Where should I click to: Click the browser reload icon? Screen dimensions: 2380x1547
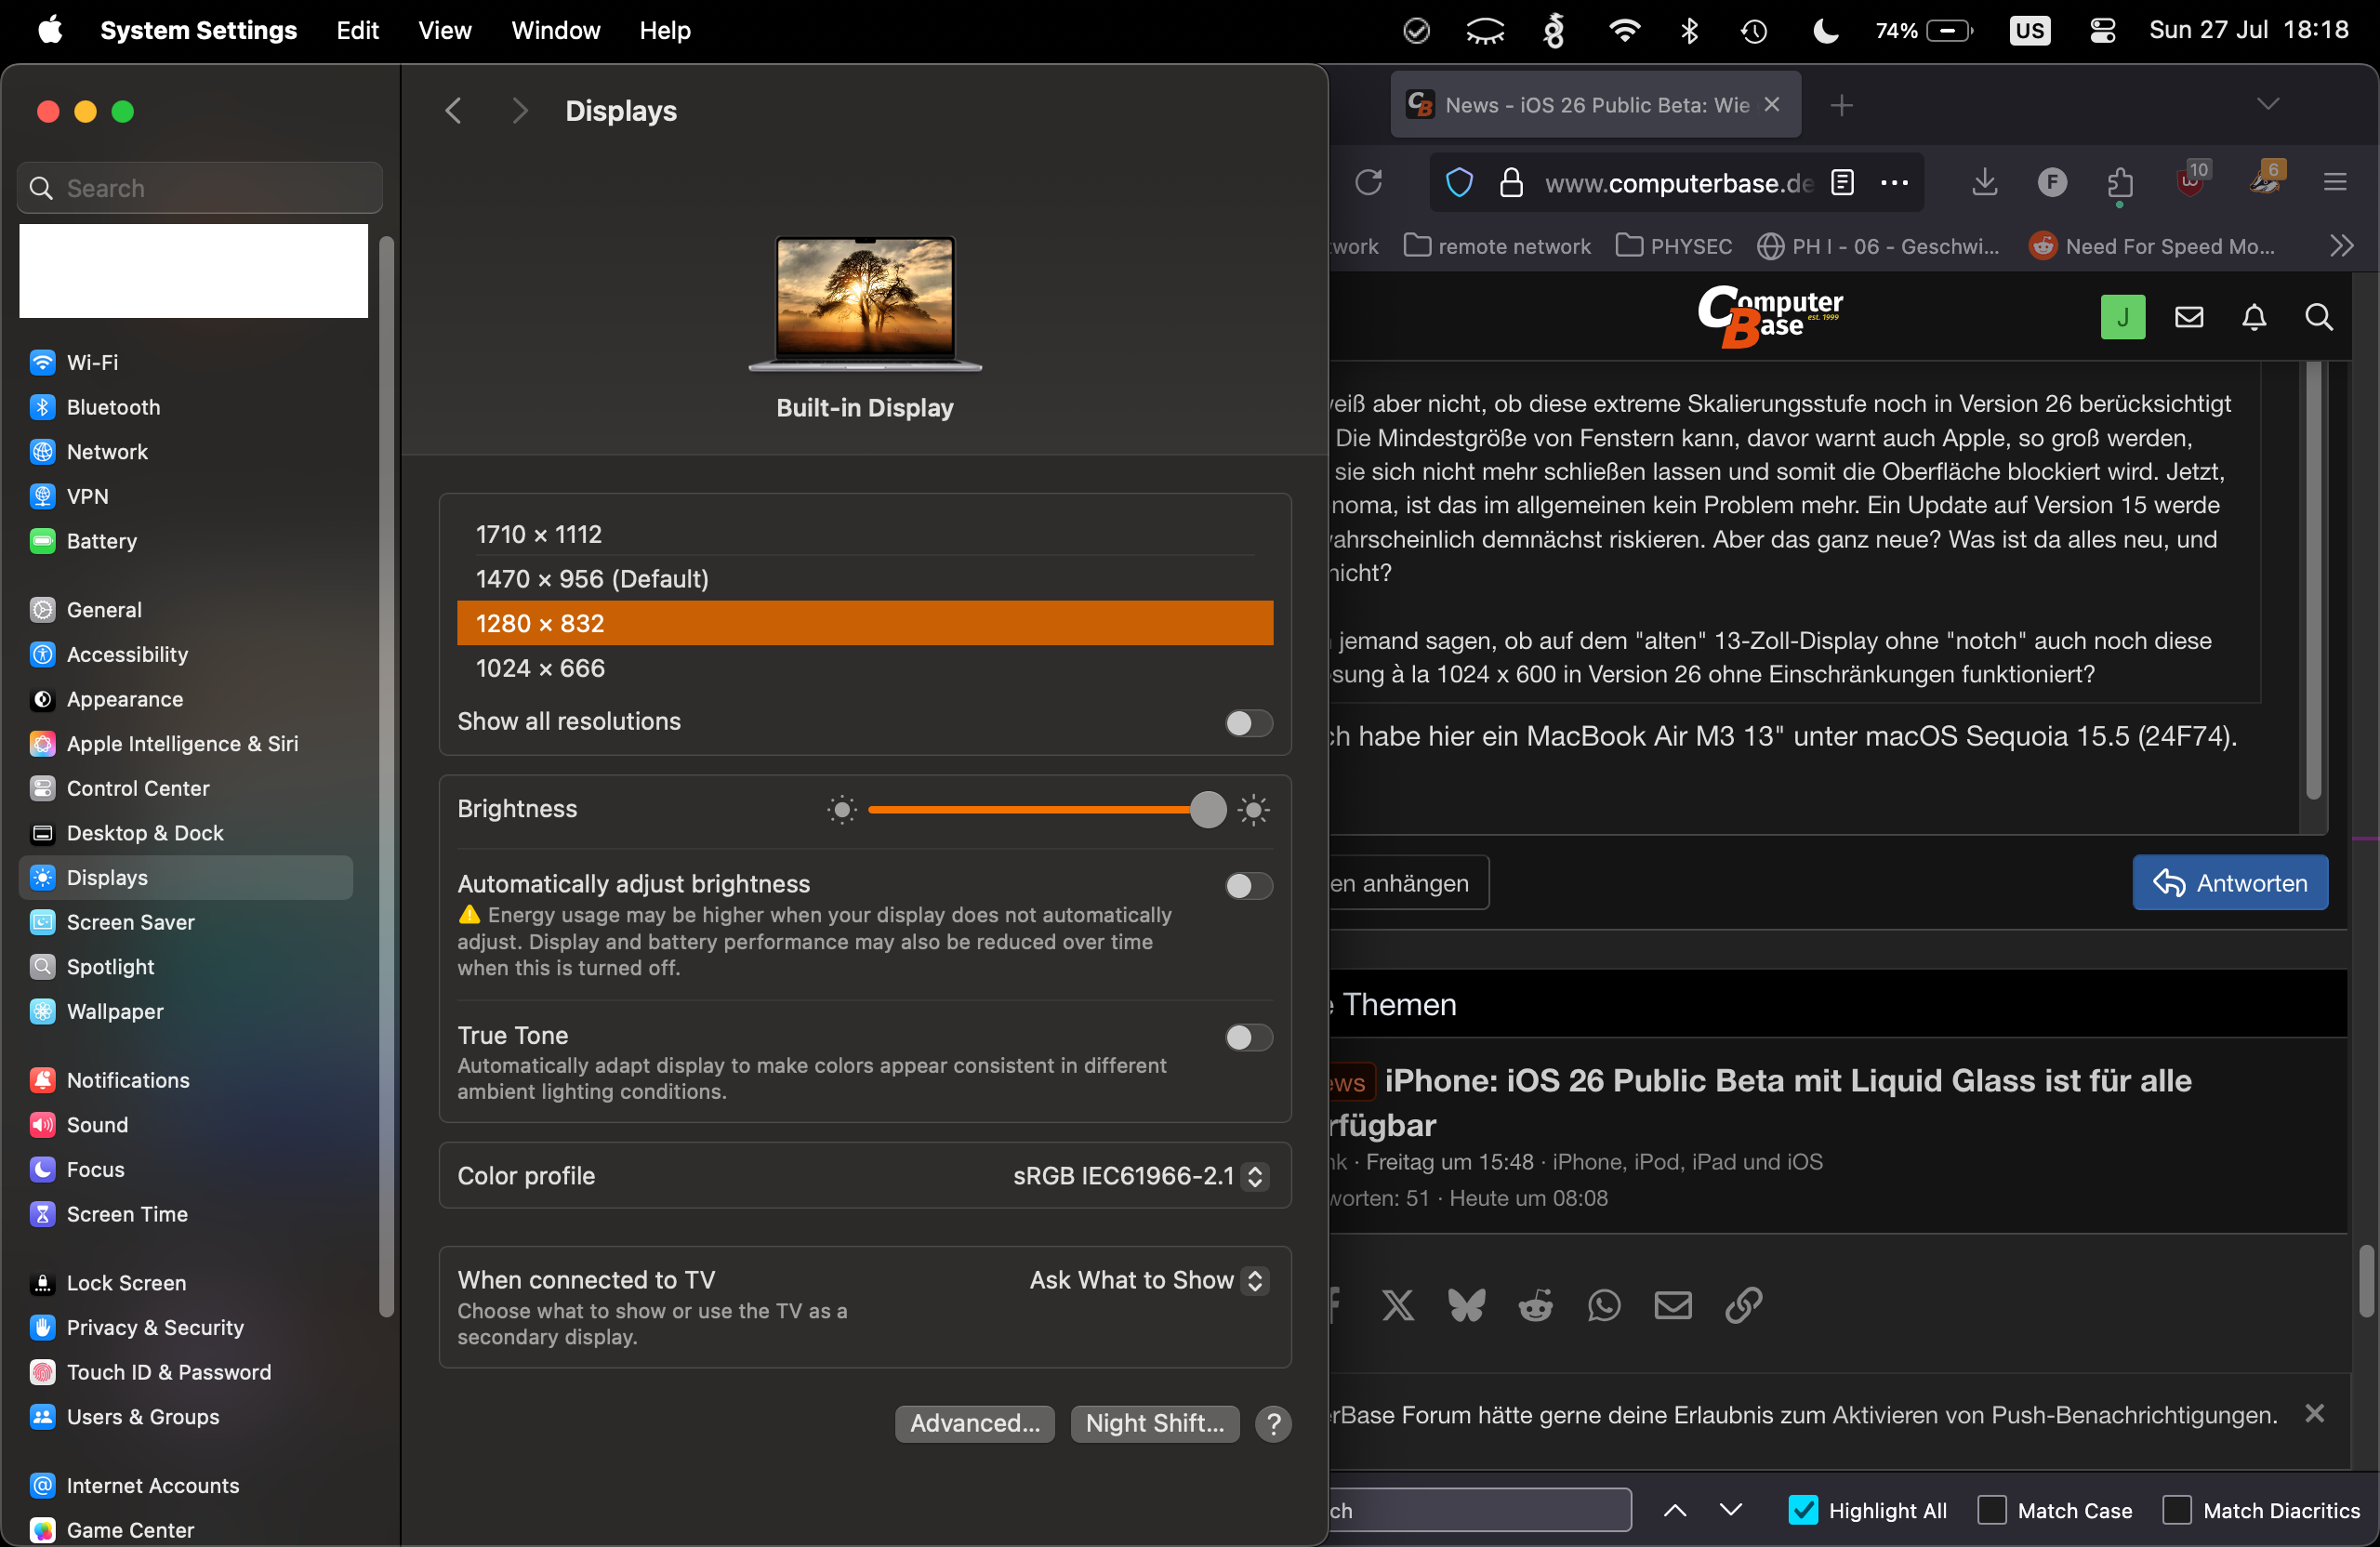click(x=1368, y=183)
